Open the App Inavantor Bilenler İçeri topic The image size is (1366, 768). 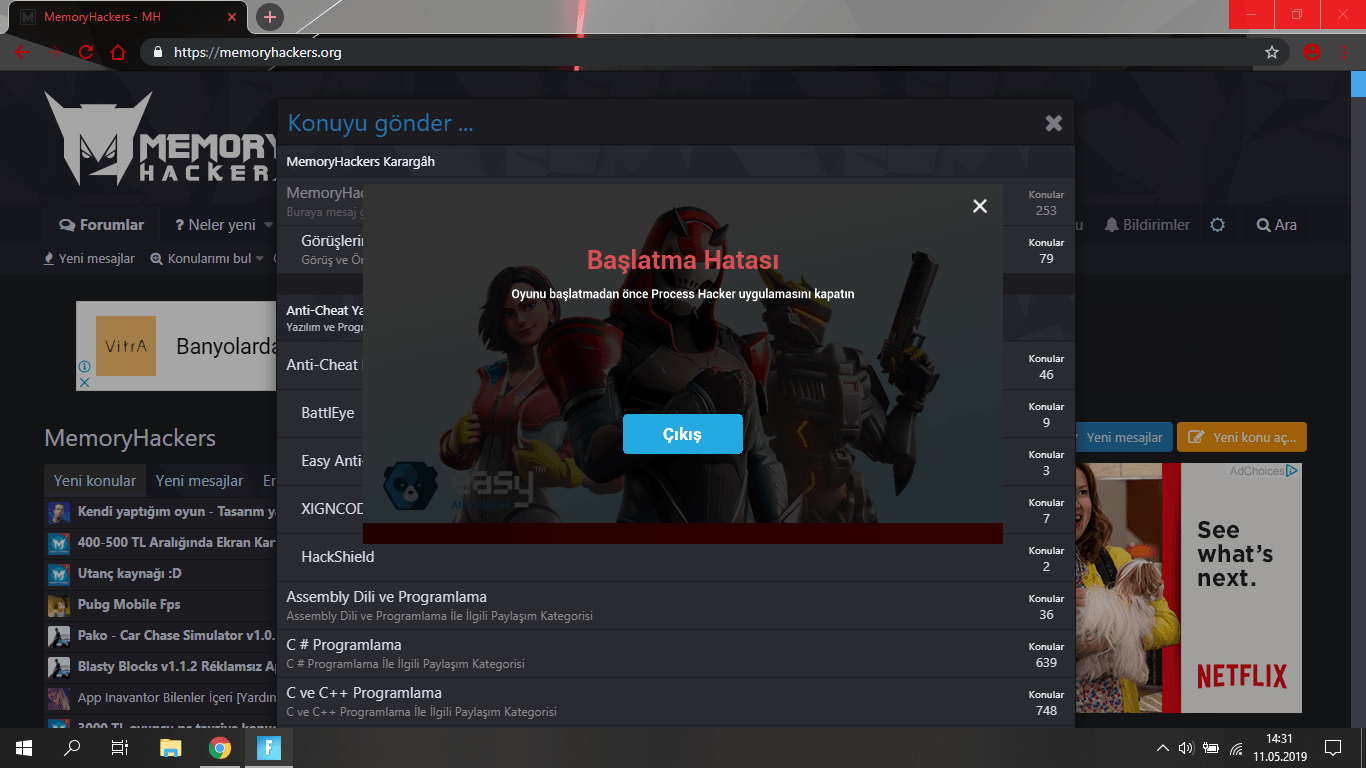click(177, 698)
